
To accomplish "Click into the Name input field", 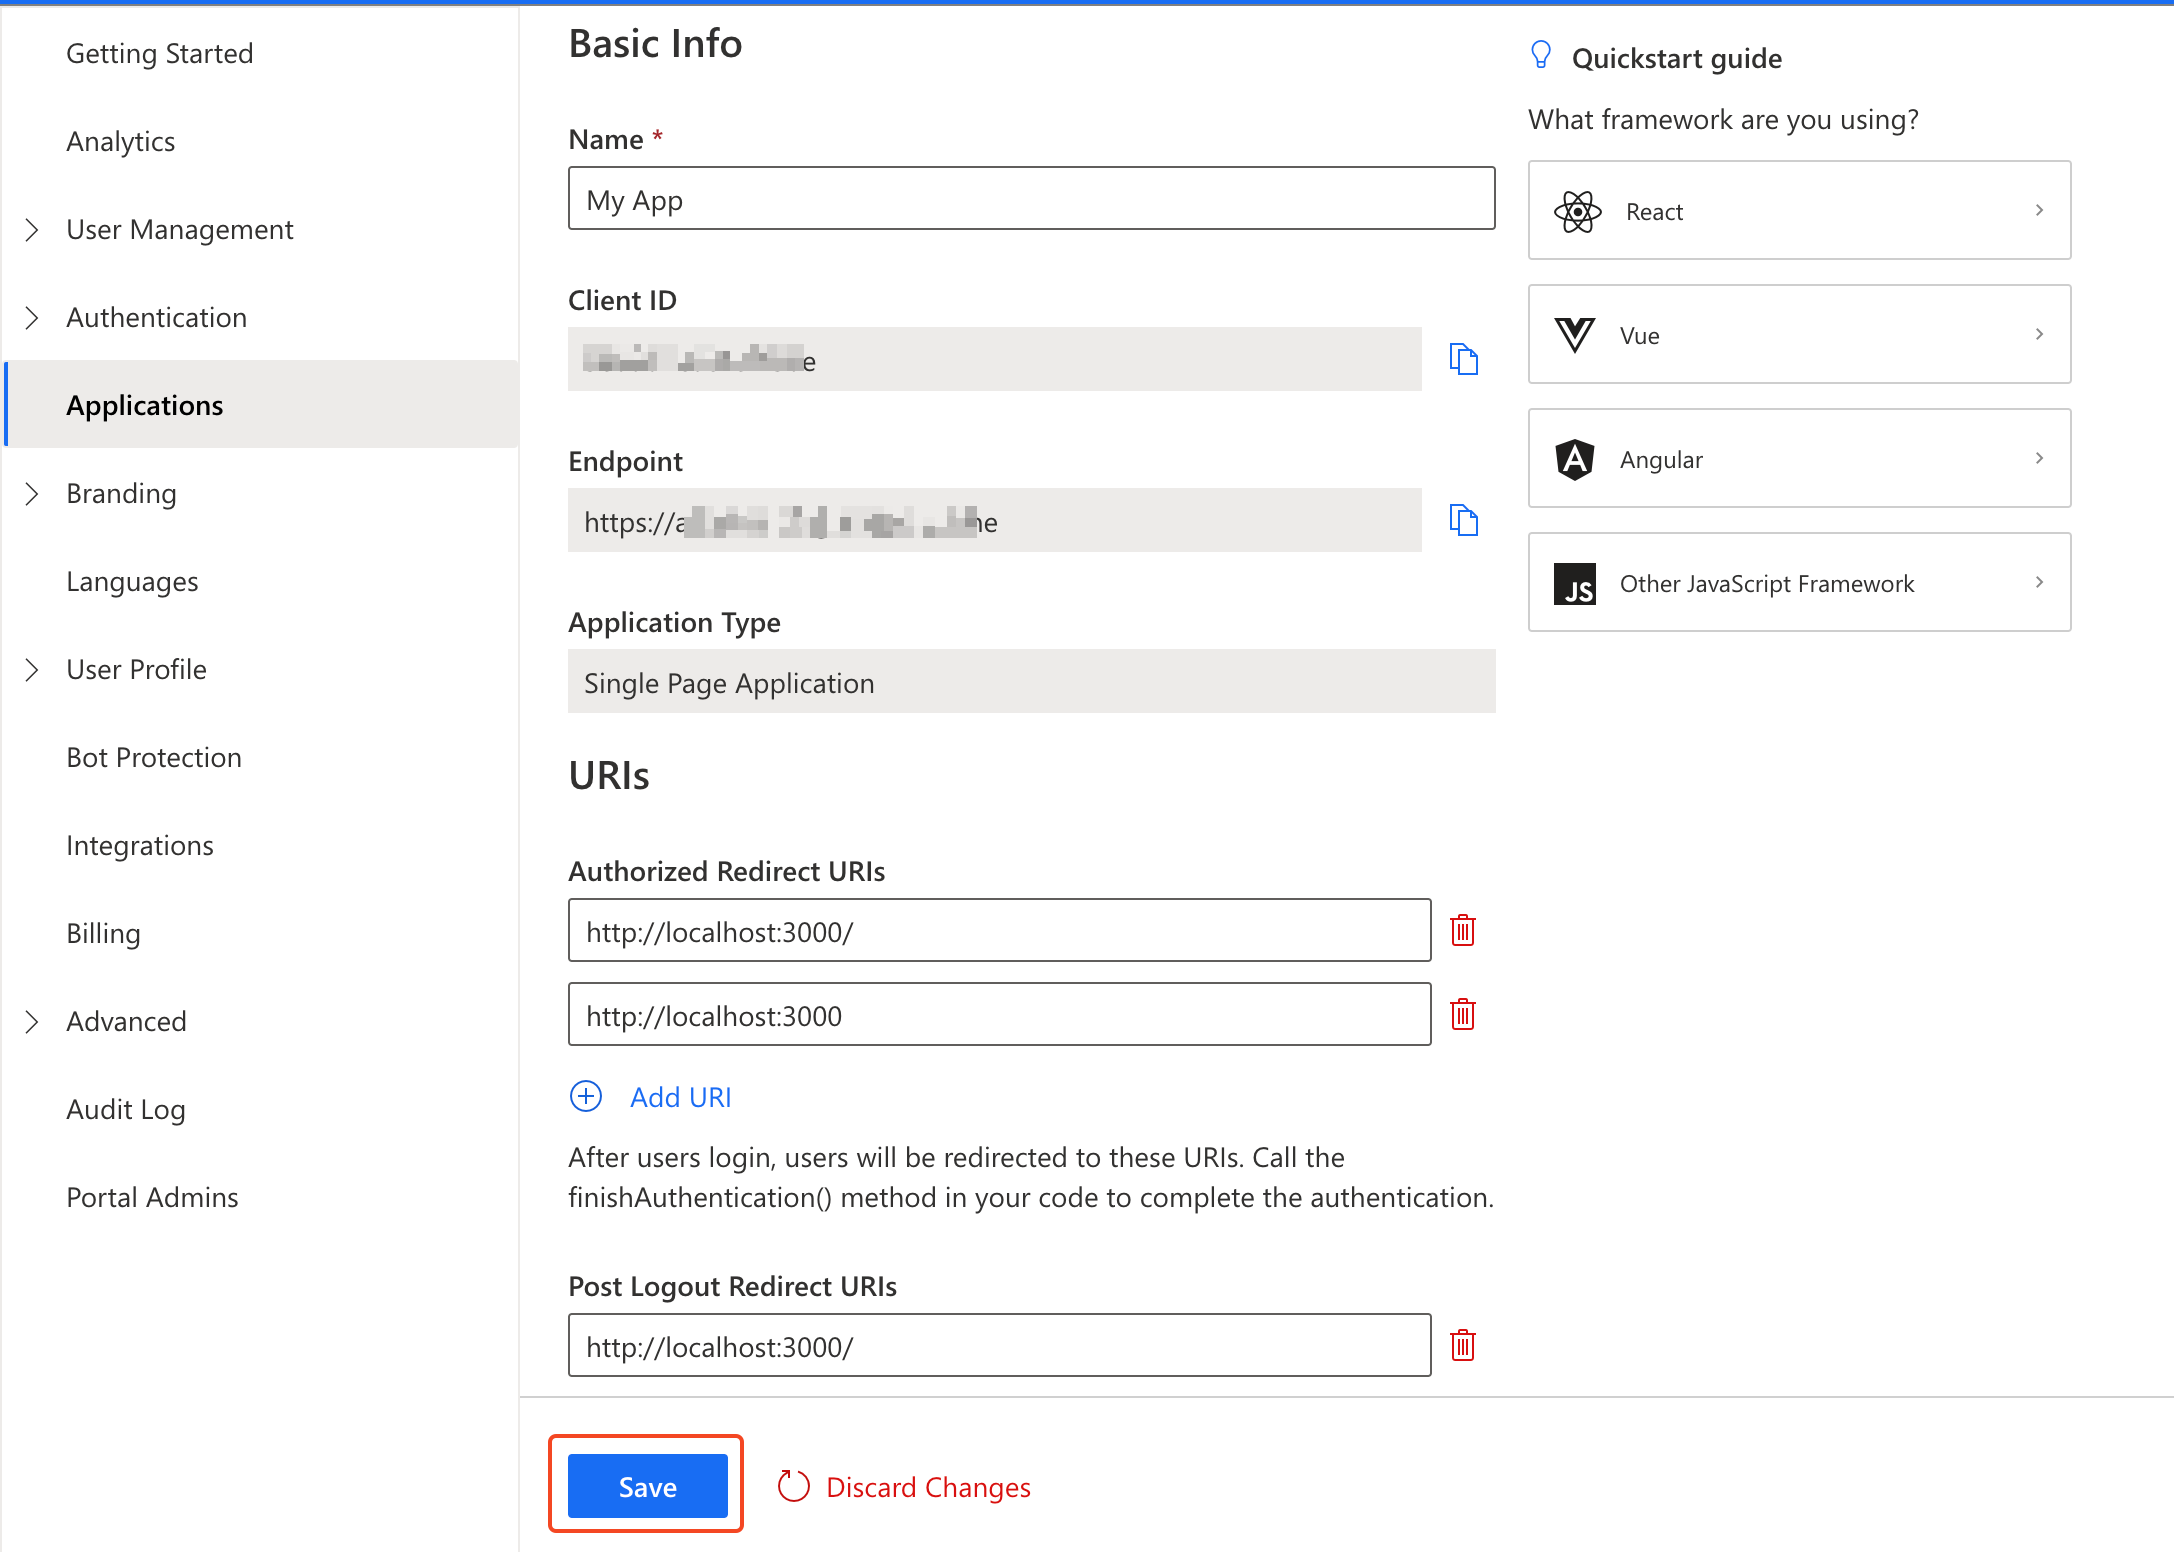I will pyautogui.click(x=1030, y=199).
